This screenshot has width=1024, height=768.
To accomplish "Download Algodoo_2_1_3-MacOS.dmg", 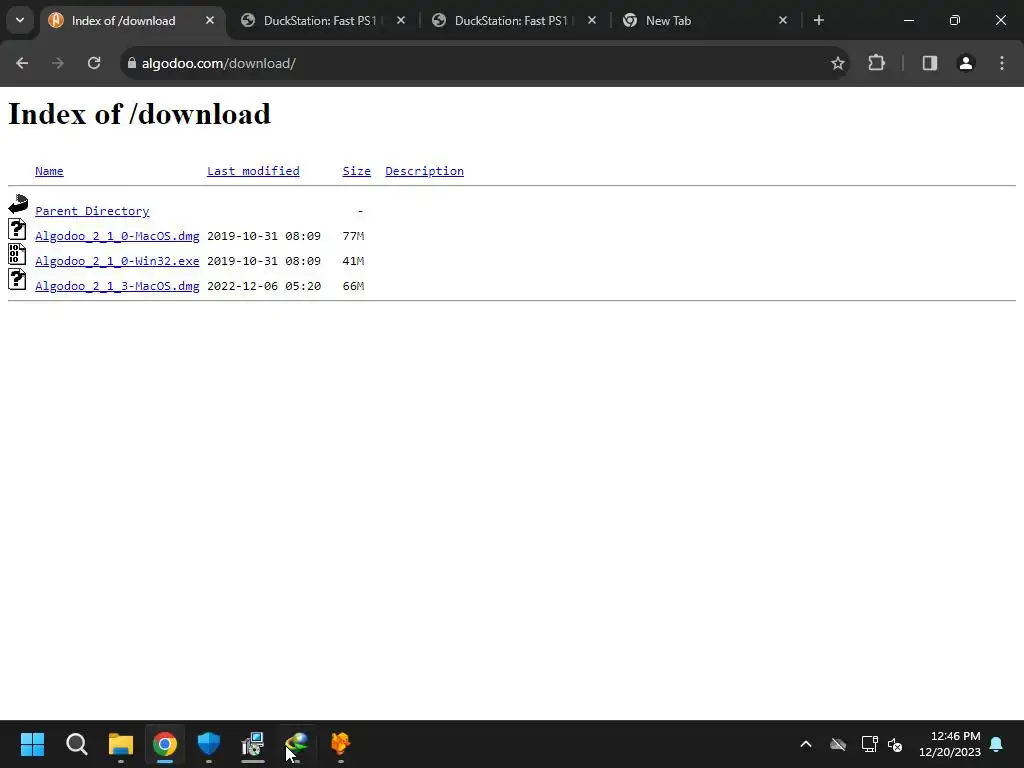I will point(117,286).
